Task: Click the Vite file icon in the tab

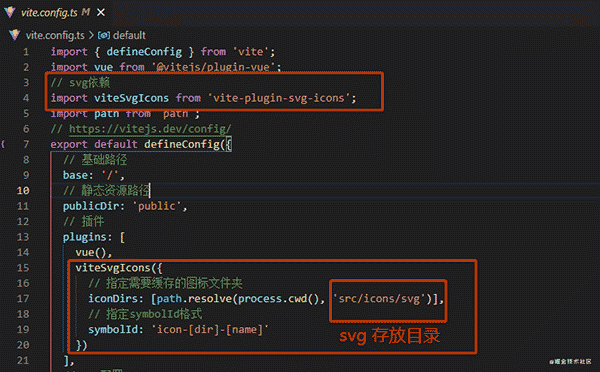Action: coord(10,12)
